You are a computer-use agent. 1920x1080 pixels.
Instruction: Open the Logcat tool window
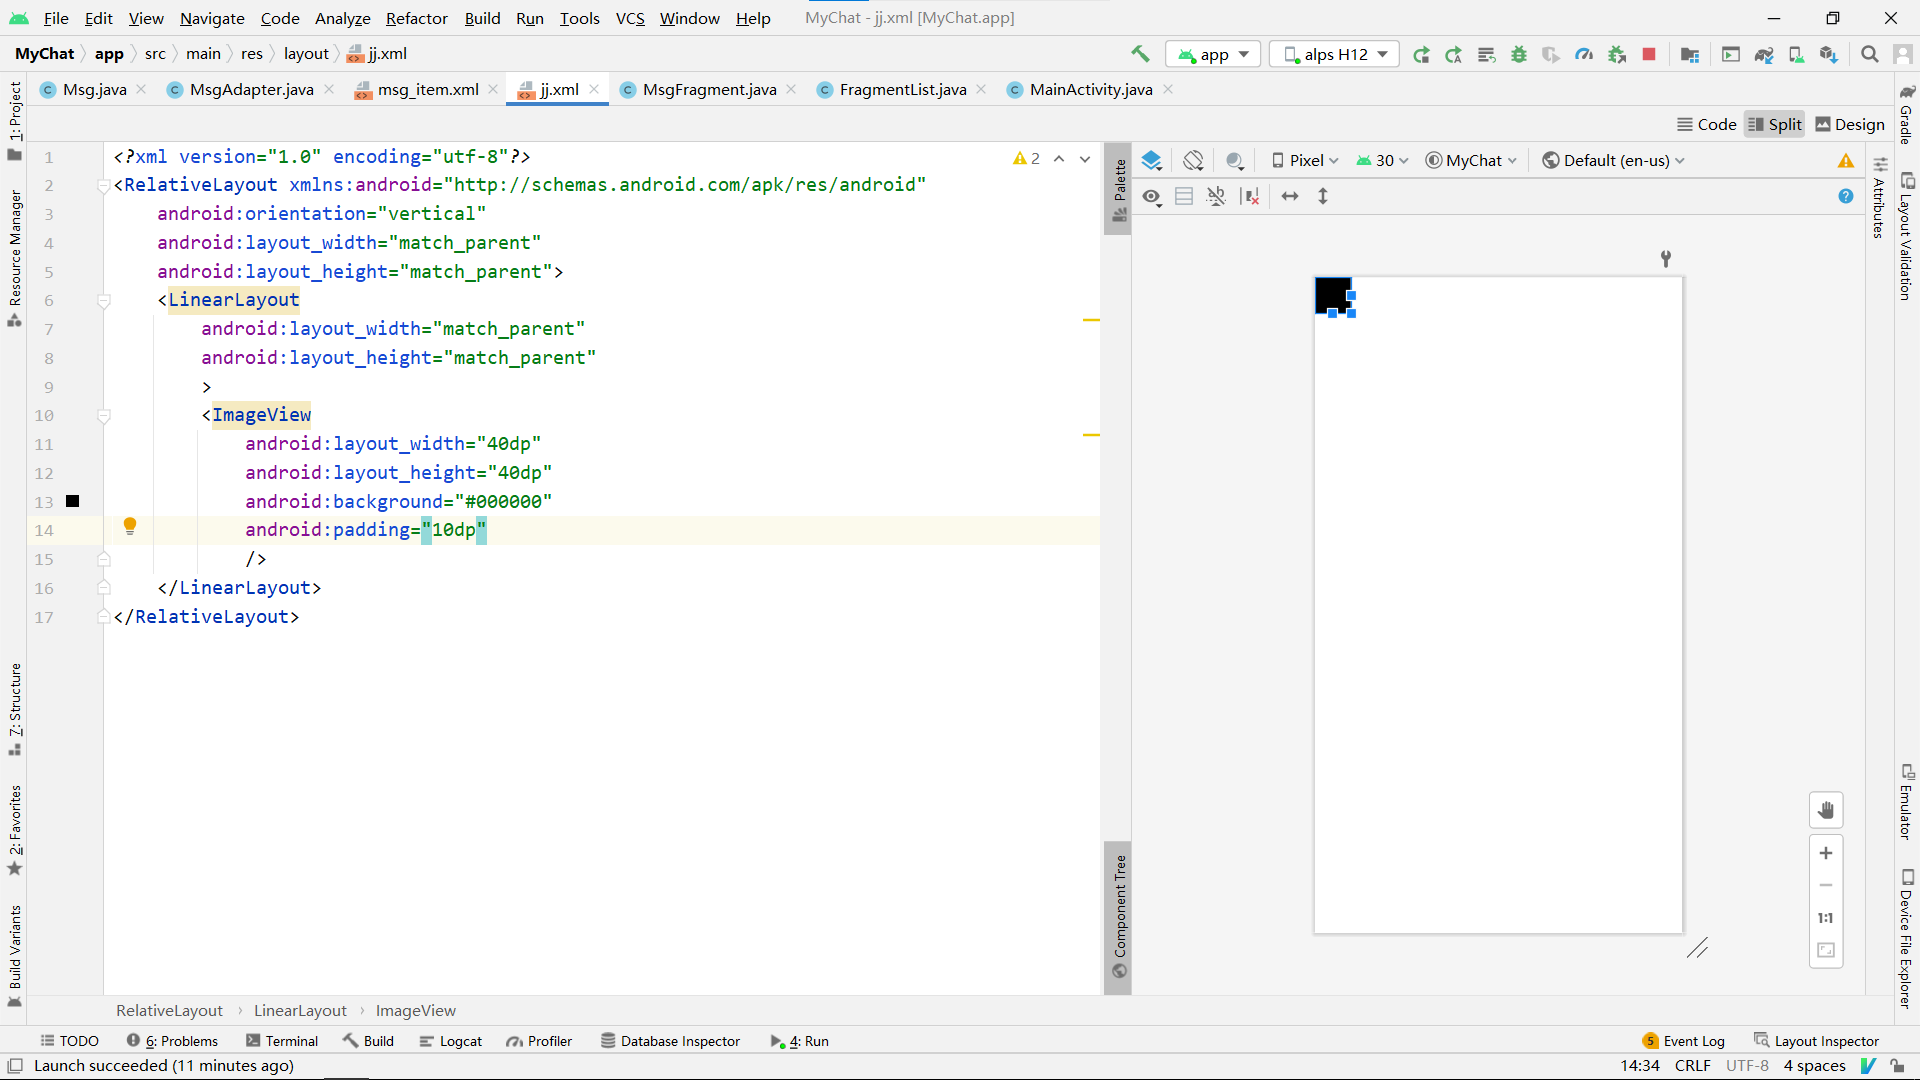451,1040
